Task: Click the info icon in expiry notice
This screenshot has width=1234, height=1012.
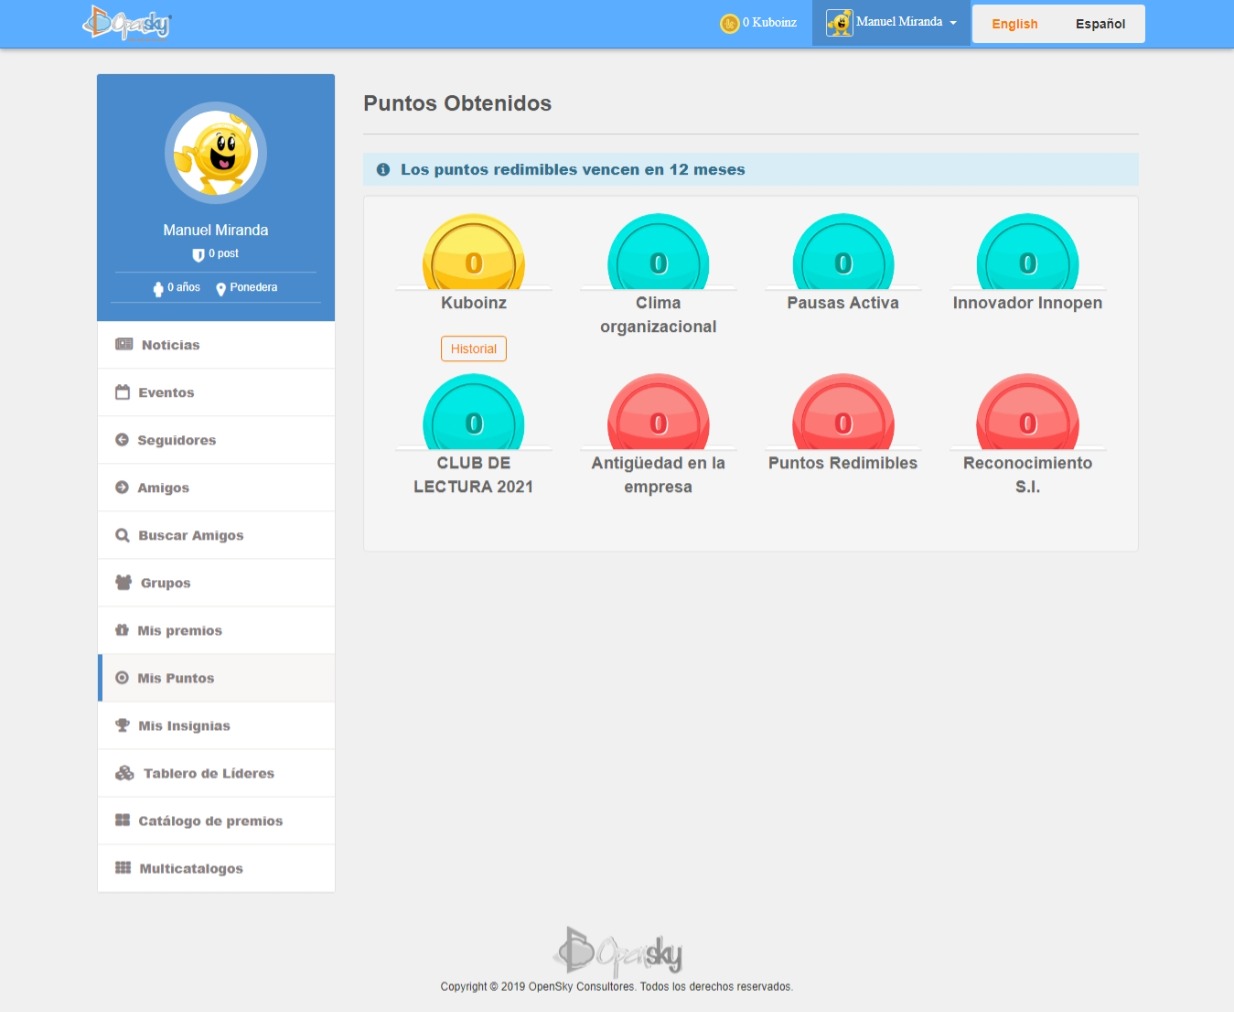Action: [x=383, y=170]
